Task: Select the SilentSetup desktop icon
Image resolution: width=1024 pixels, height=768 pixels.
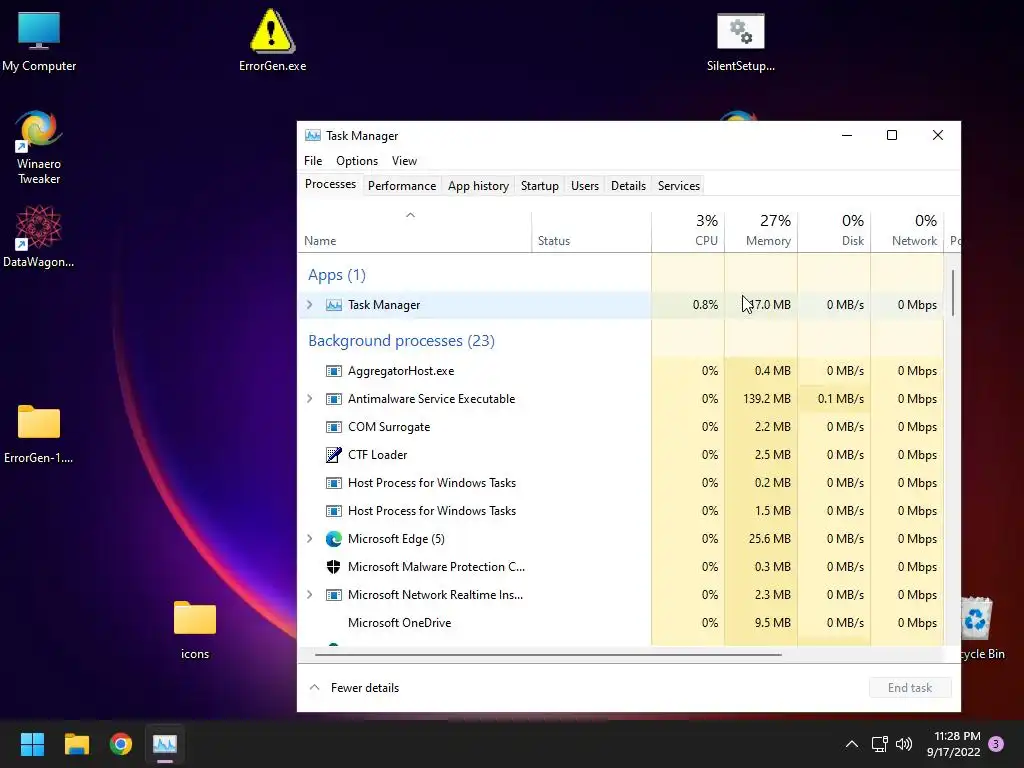Action: (741, 42)
